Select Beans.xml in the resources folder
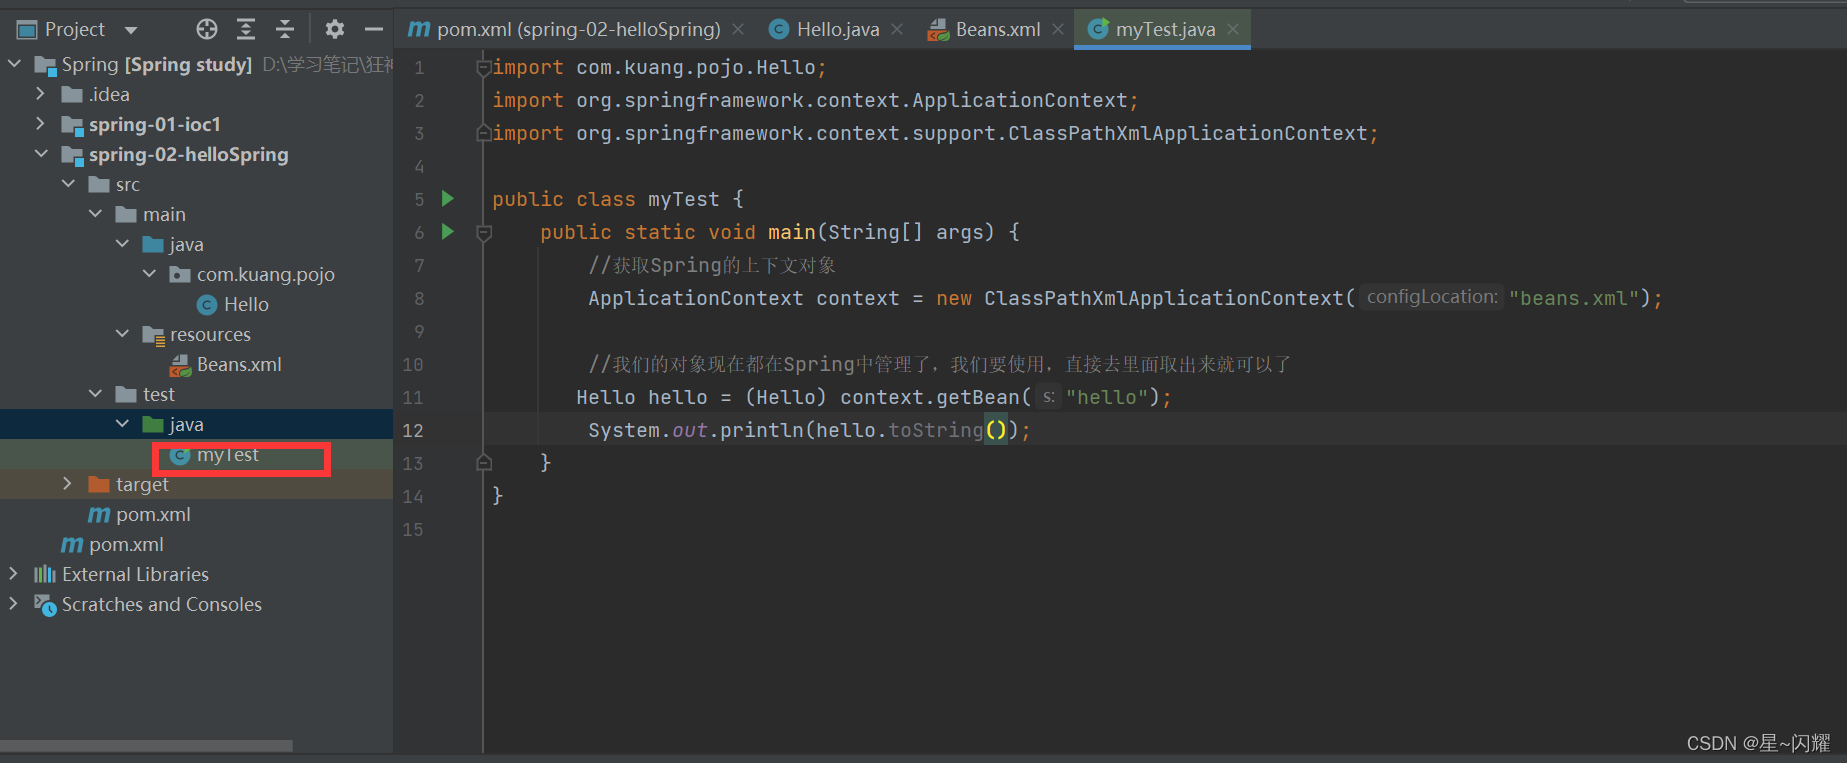 click(239, 364)
